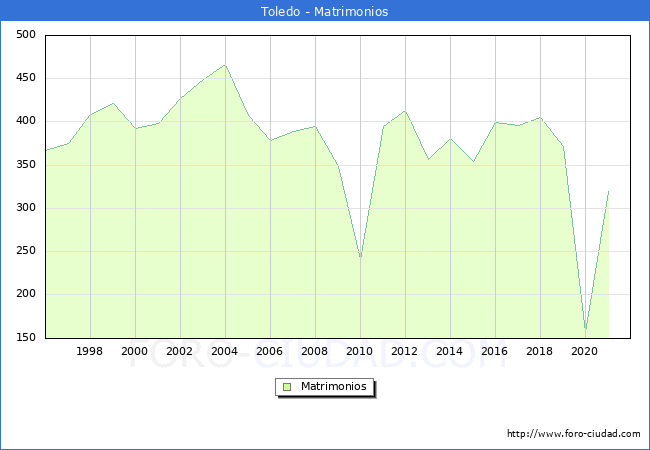650x450 pixels.
Task: Click the x-axis year label 2012
Action: point(405,351)
